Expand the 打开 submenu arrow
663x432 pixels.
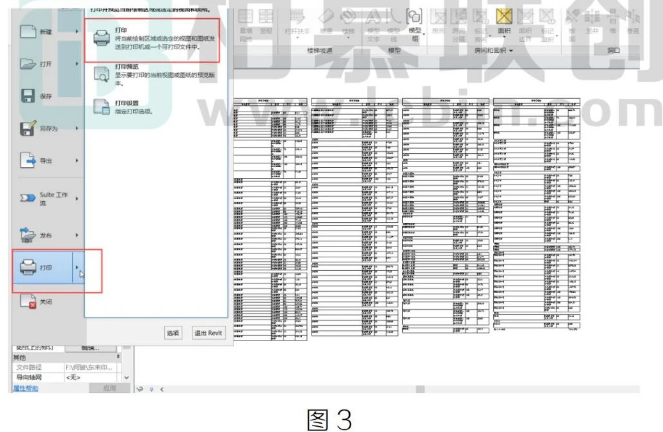[x=77, y=63]
